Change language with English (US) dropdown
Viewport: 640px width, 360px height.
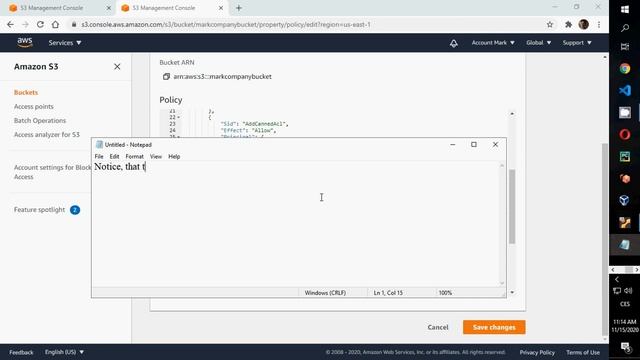pos(64,352)
